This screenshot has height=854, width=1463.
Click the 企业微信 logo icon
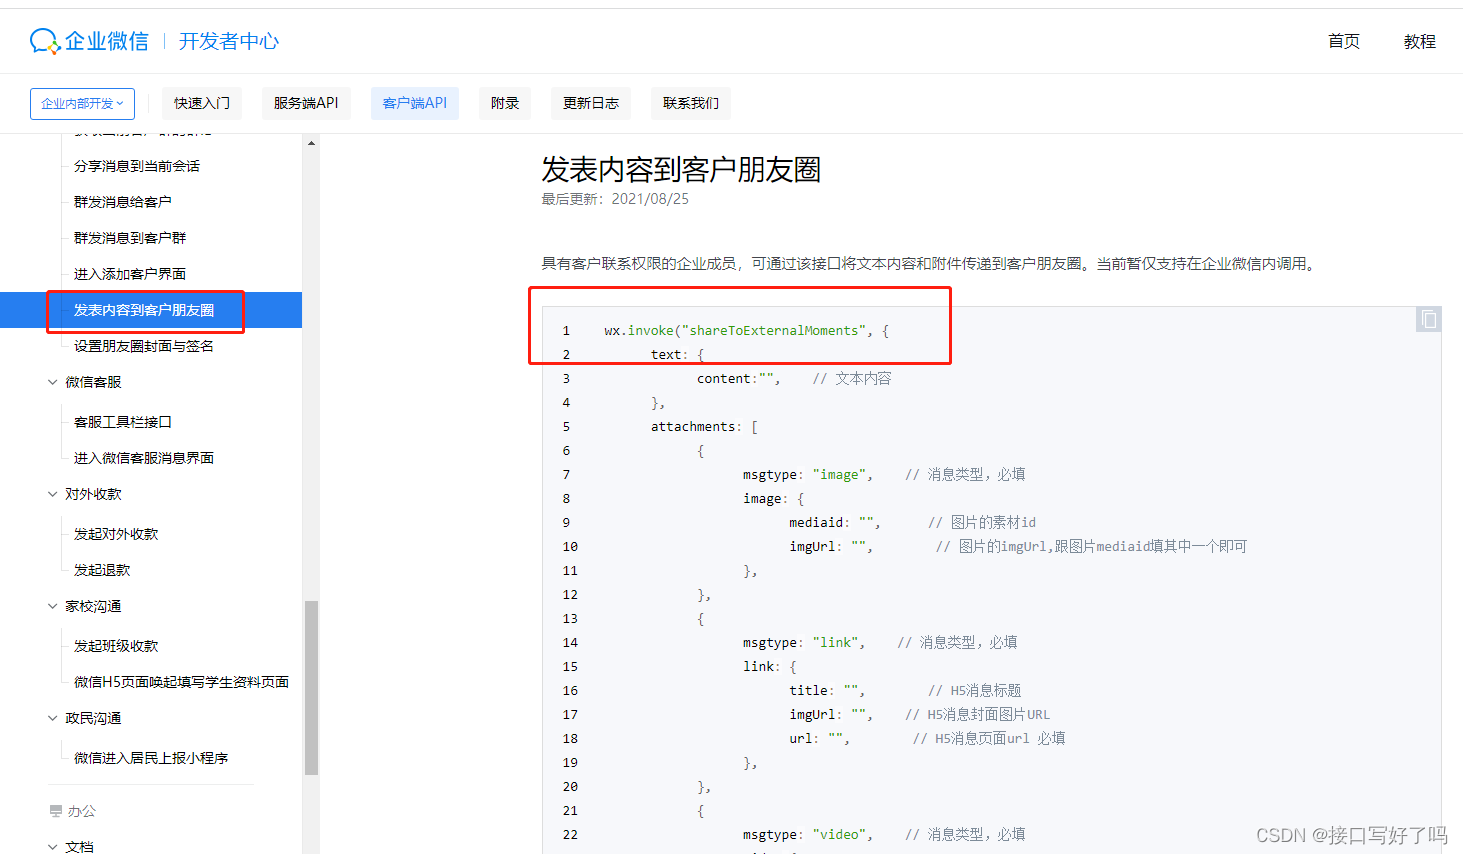tap(46, 41)
